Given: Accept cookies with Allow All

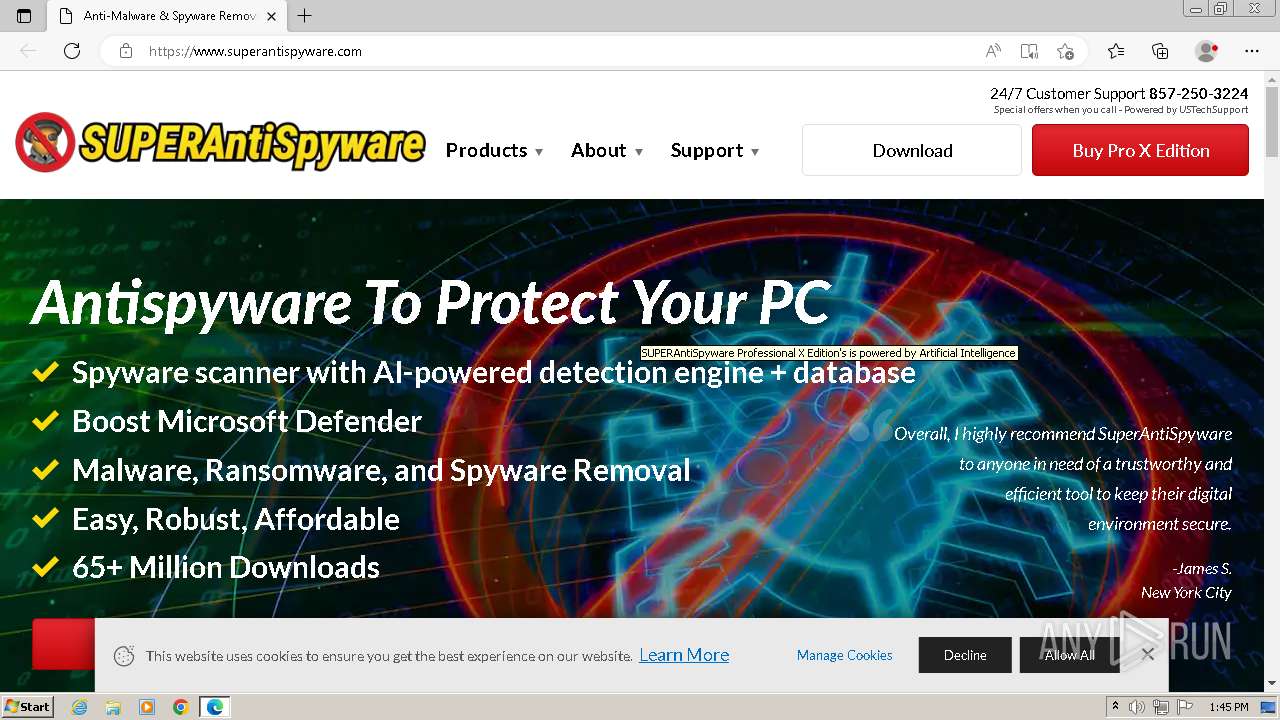Looking at the screenshot, I should point(1069,655).
